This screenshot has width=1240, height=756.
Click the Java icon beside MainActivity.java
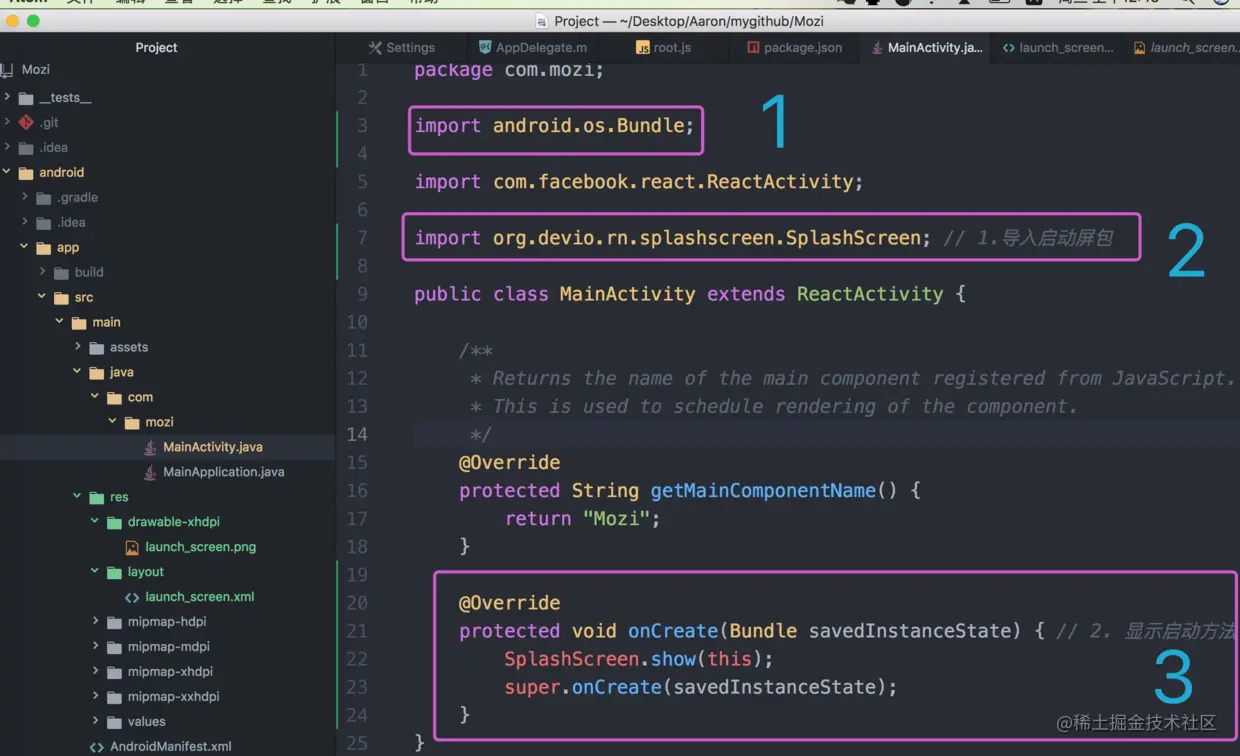[150, 447]
